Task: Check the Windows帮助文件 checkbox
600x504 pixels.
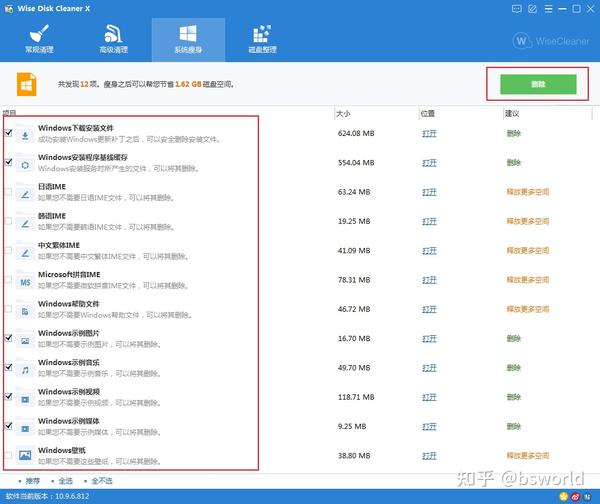Action: (8, 309)
